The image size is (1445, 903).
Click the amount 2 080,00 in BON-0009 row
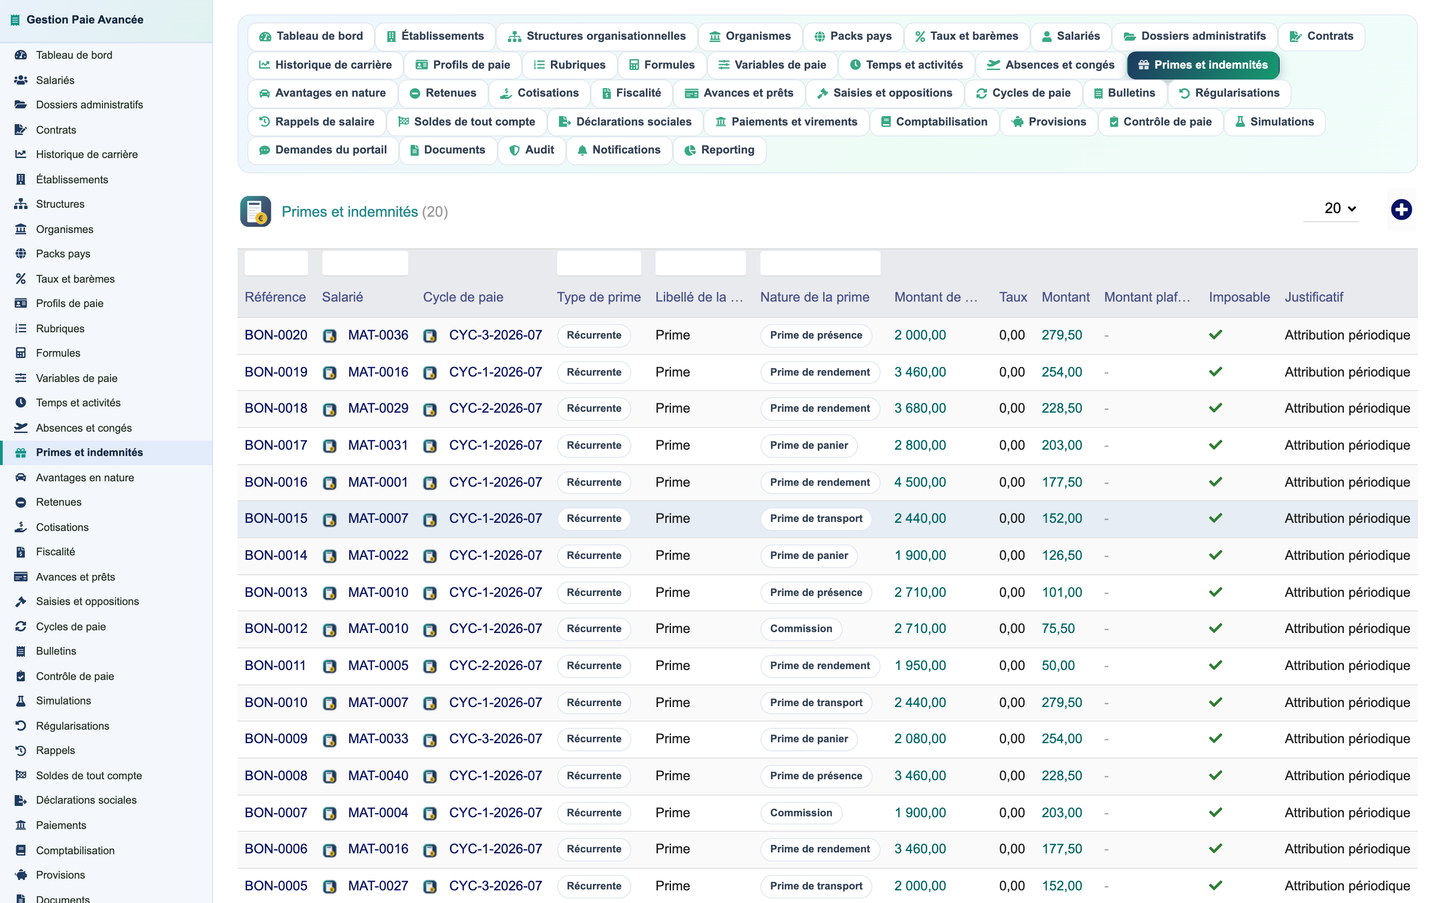[x=920, y=739]
